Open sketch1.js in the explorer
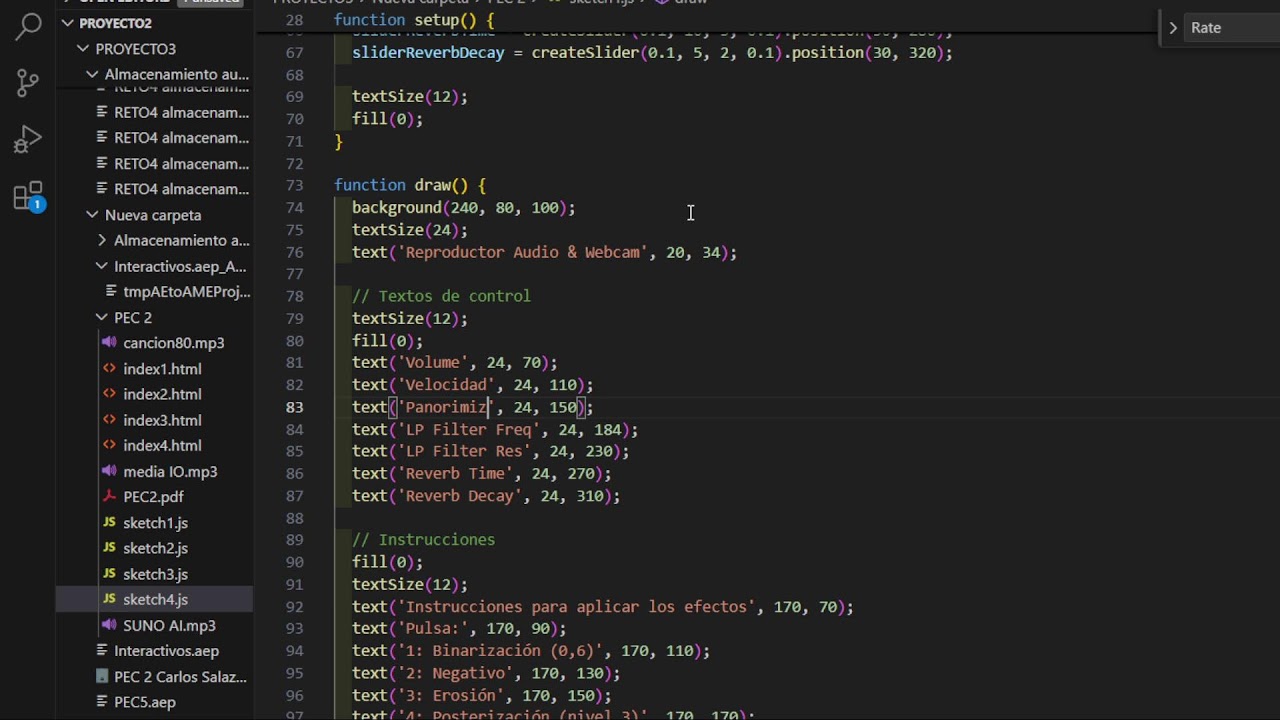This screenshot has height=720, width=1280. pos(155,523)
